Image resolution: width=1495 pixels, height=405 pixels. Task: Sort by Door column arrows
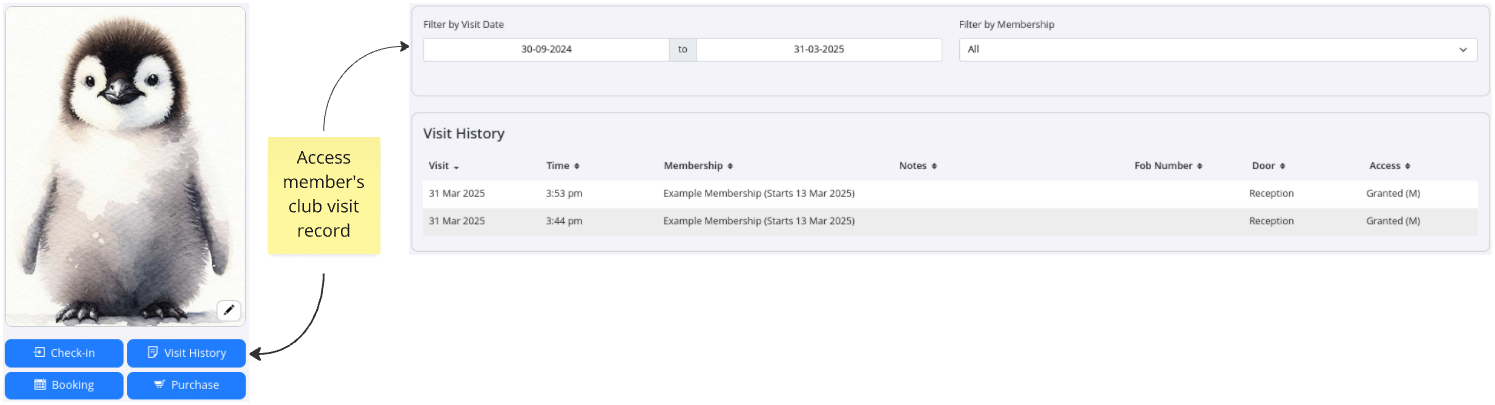pos(1283,166)
